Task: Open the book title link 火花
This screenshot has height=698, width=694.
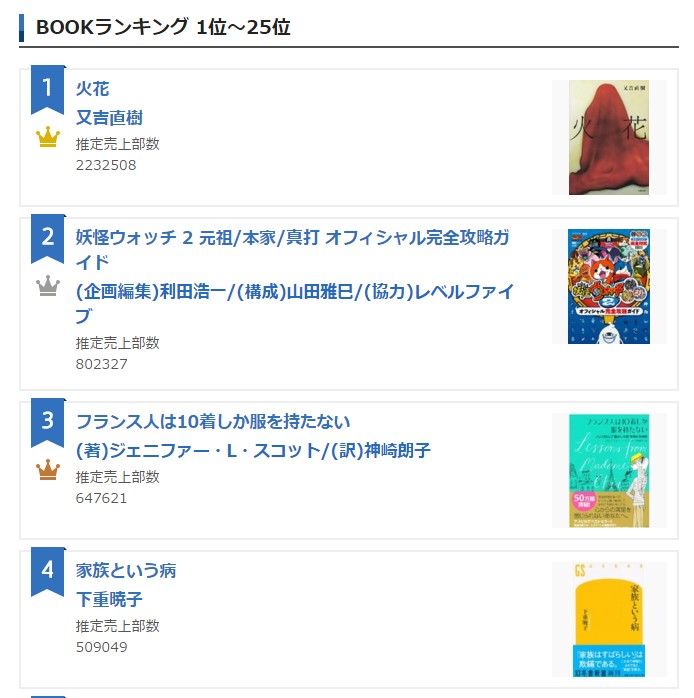Action: click(x=93, y=89)
